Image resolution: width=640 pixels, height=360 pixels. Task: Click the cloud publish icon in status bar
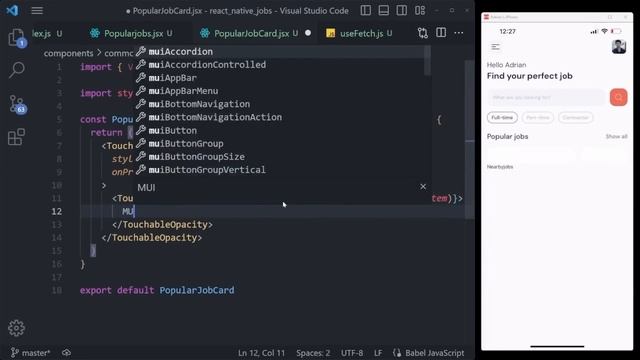click(66, 353)
